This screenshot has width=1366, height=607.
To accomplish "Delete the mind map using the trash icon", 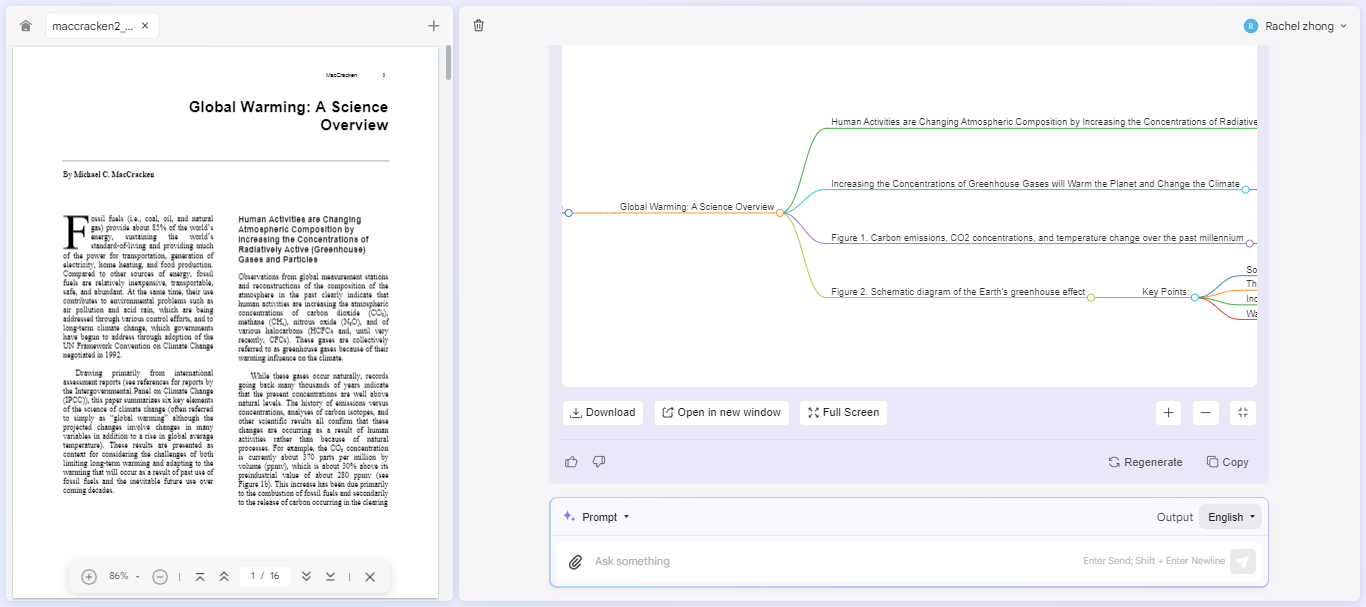I will (478, 25).
